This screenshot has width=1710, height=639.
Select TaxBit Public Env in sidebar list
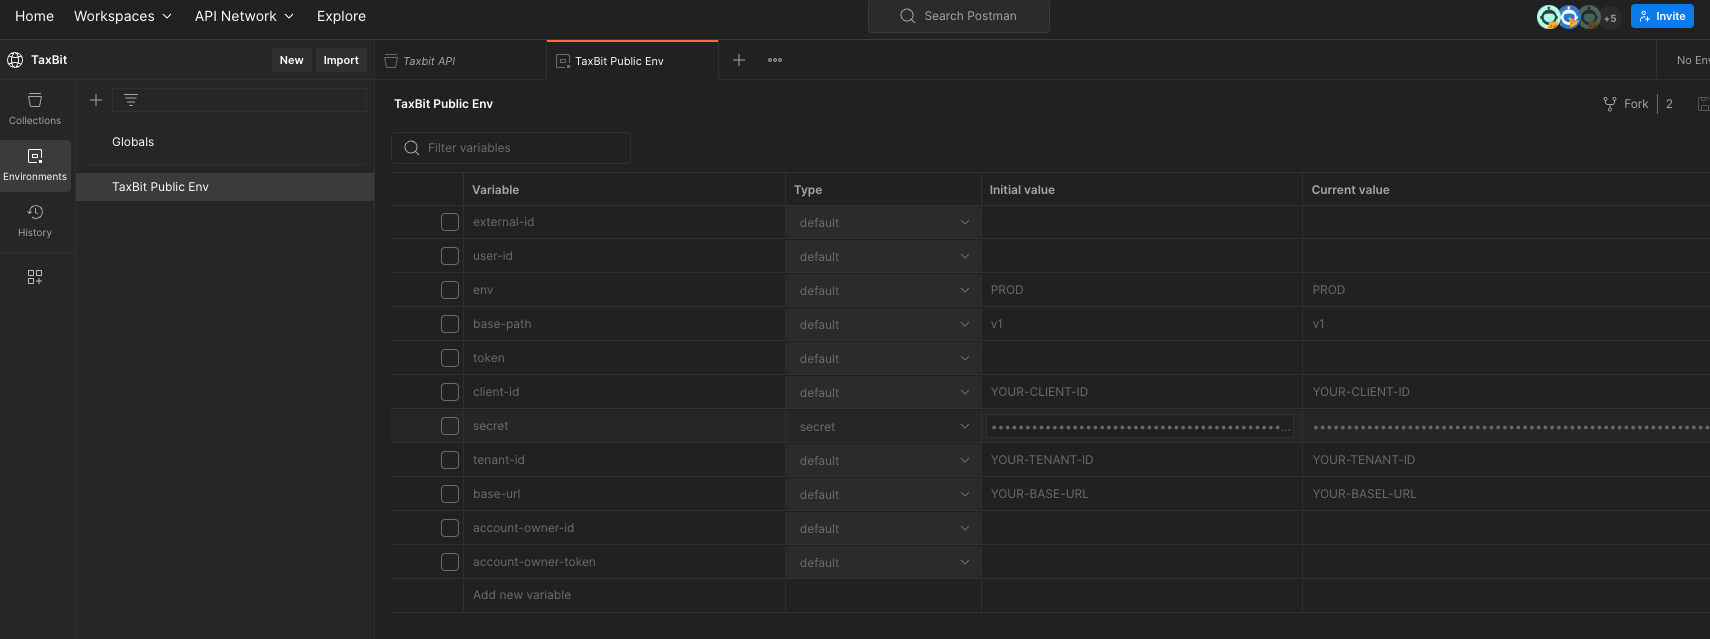pos(225,187)
